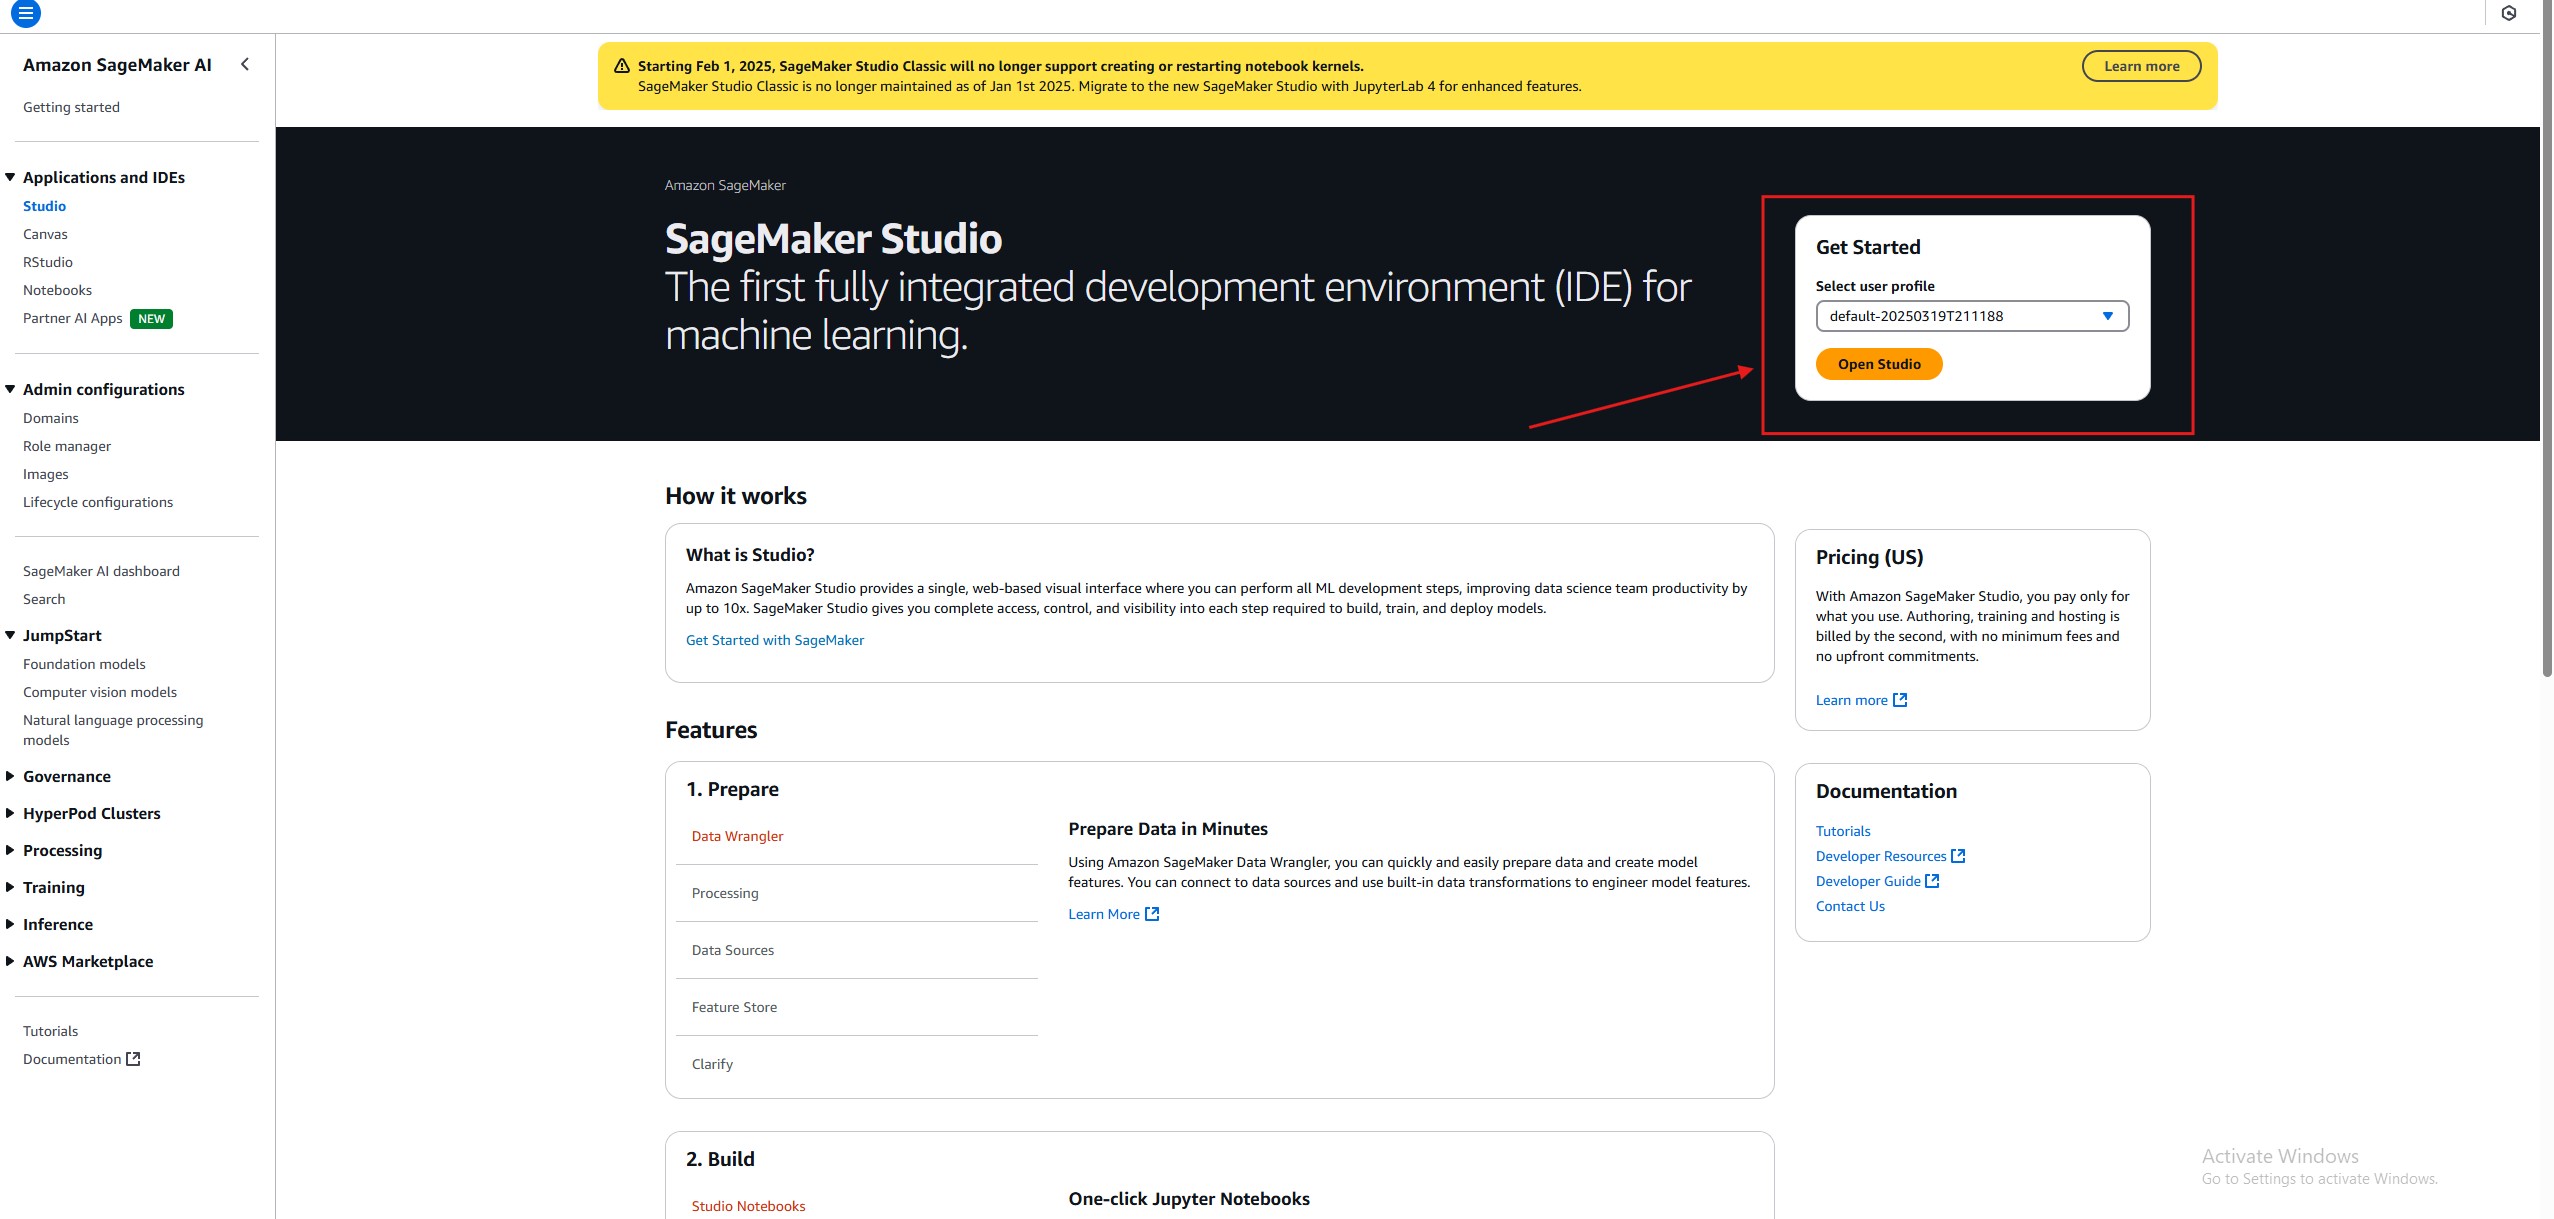Click external link icon beside sidebar Documentation

click(133, 1059)
